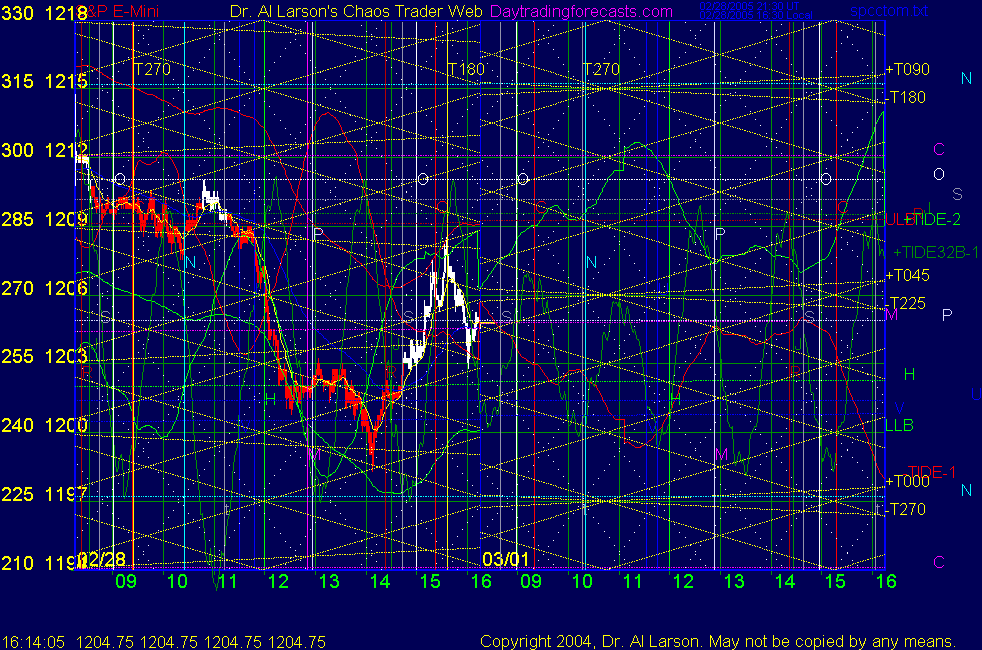Click the "330 1218" price axis label
Image resolution: width=982 pixels, height=650 pixels.
pos(44,13)
